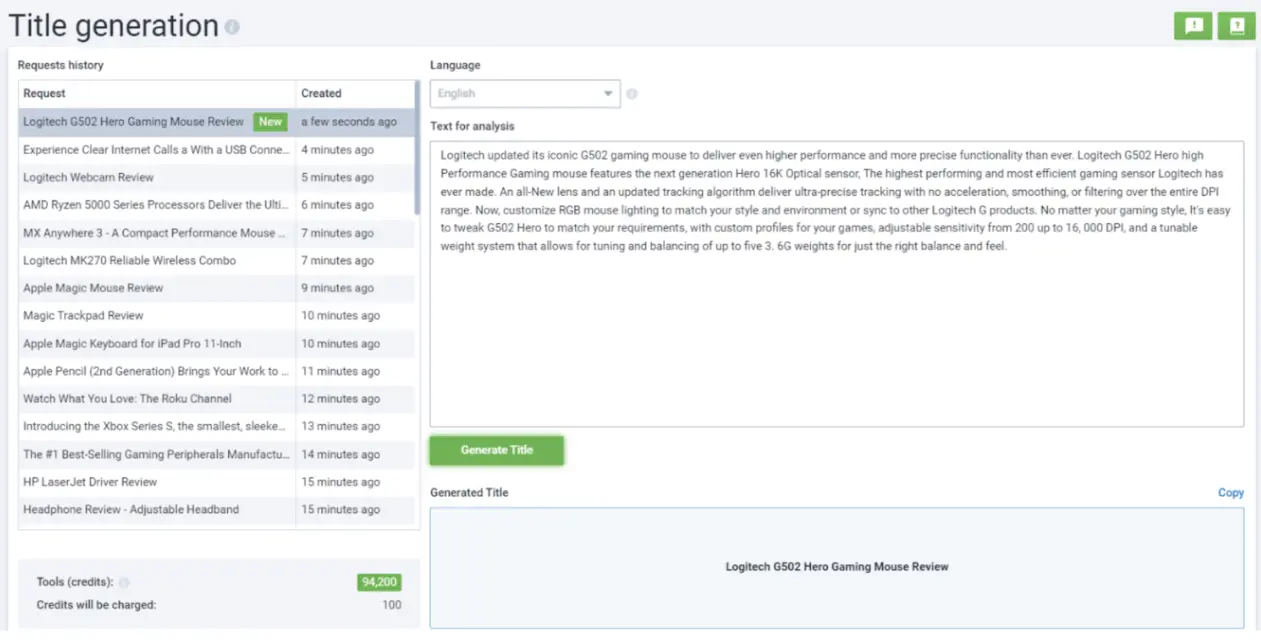Click the Title generation heading
The height and width of the screenshot is (640, 1261).
114,26
